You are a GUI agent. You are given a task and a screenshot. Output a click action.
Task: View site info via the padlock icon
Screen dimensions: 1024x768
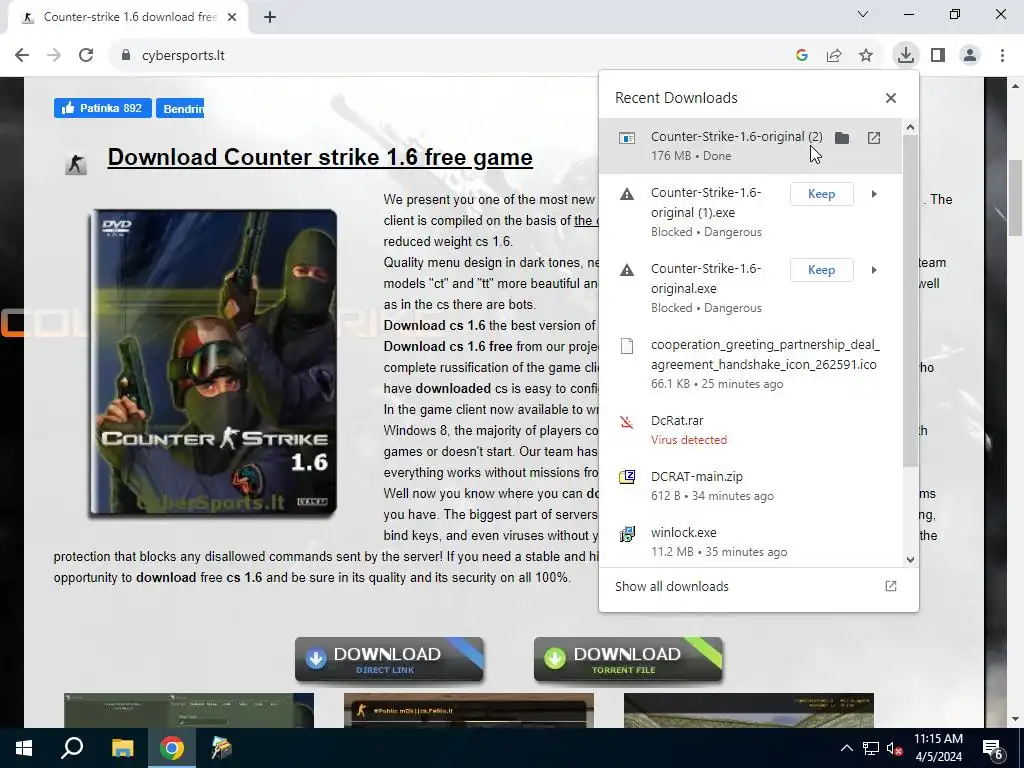(x=126, y=56)
